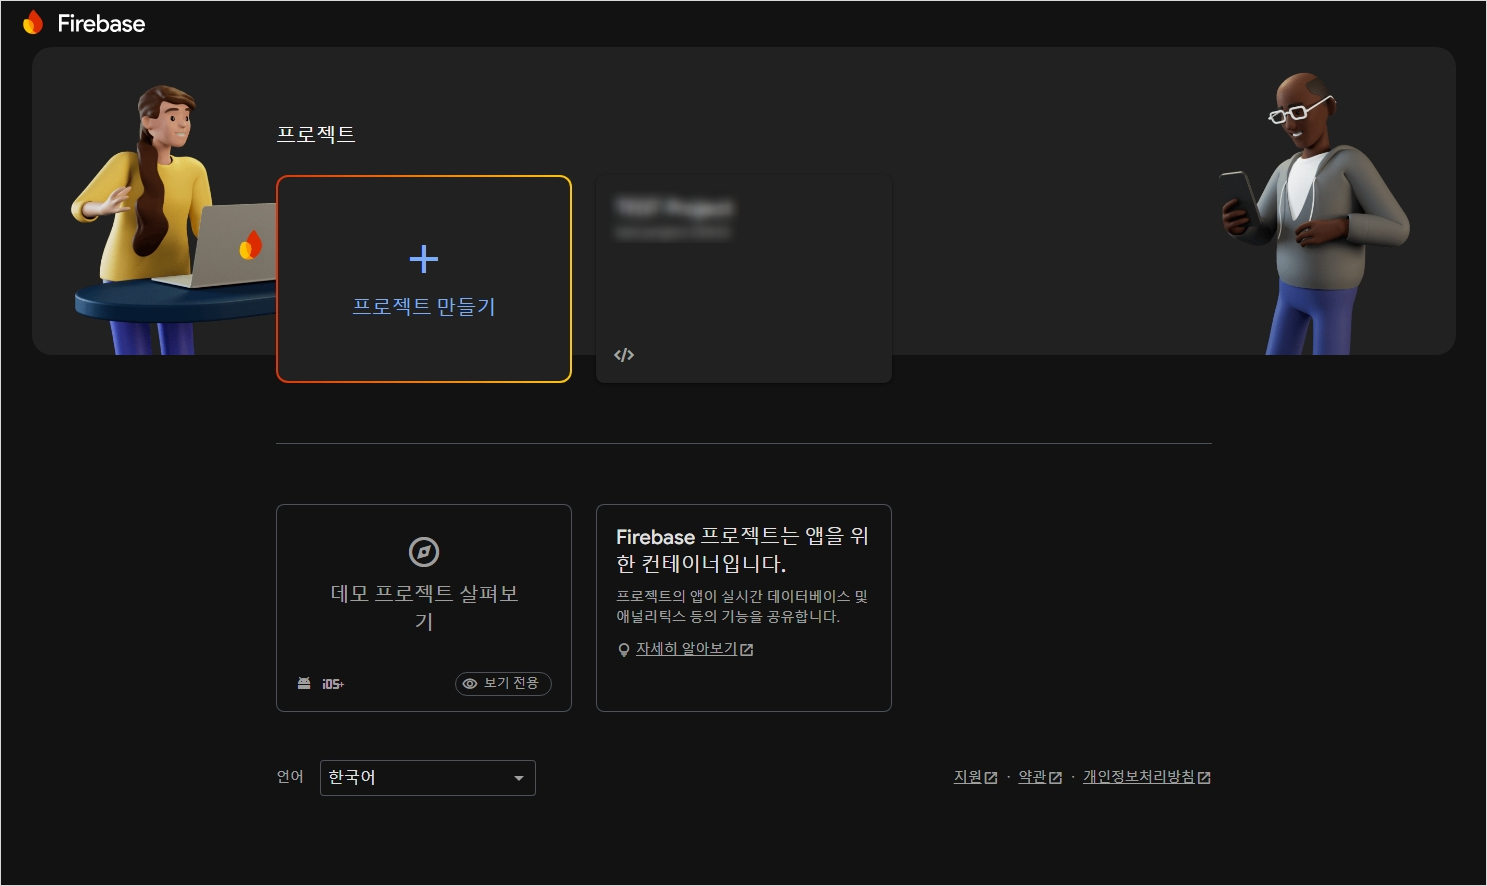
Task: Click external-link icon after 자세히 알아보기
Action: click(747, 650)
